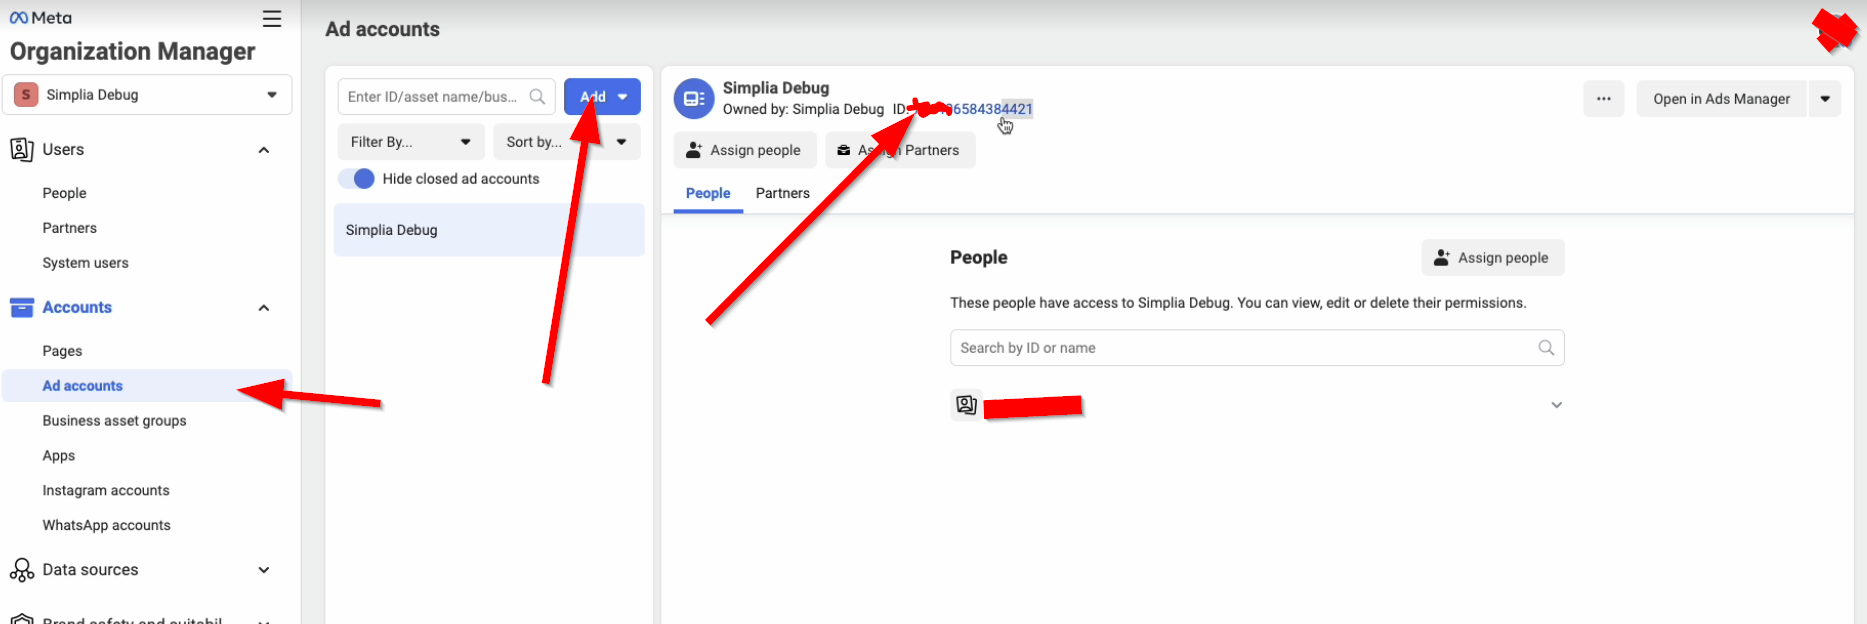Open Partners in the left sidebar
Image resolution: width=1867 pixels, height=624 pixels.
point(70,228)
